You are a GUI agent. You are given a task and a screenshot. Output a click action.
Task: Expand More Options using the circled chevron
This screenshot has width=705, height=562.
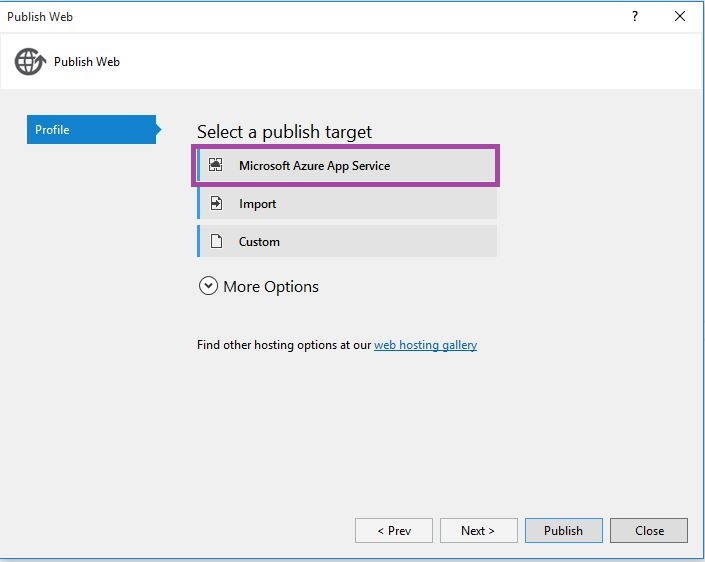208,286
